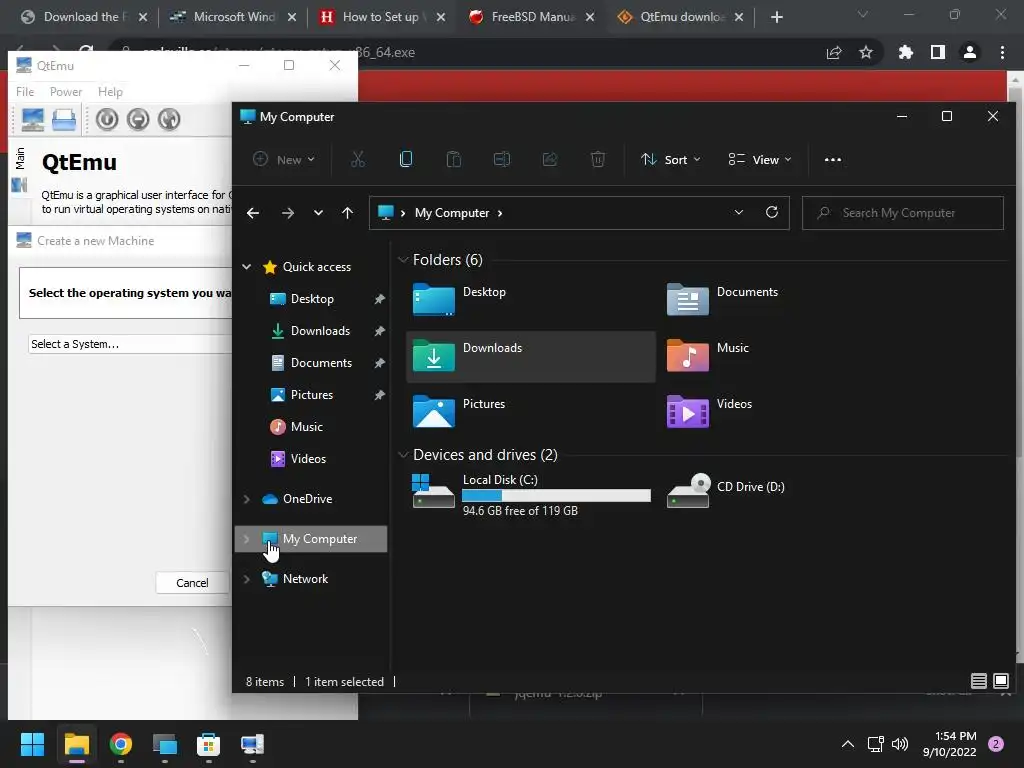Go back with the left arrow in File Explorer
This screenshot has height=768, width=1024.
pyautogui.click(x=253, y=213)
